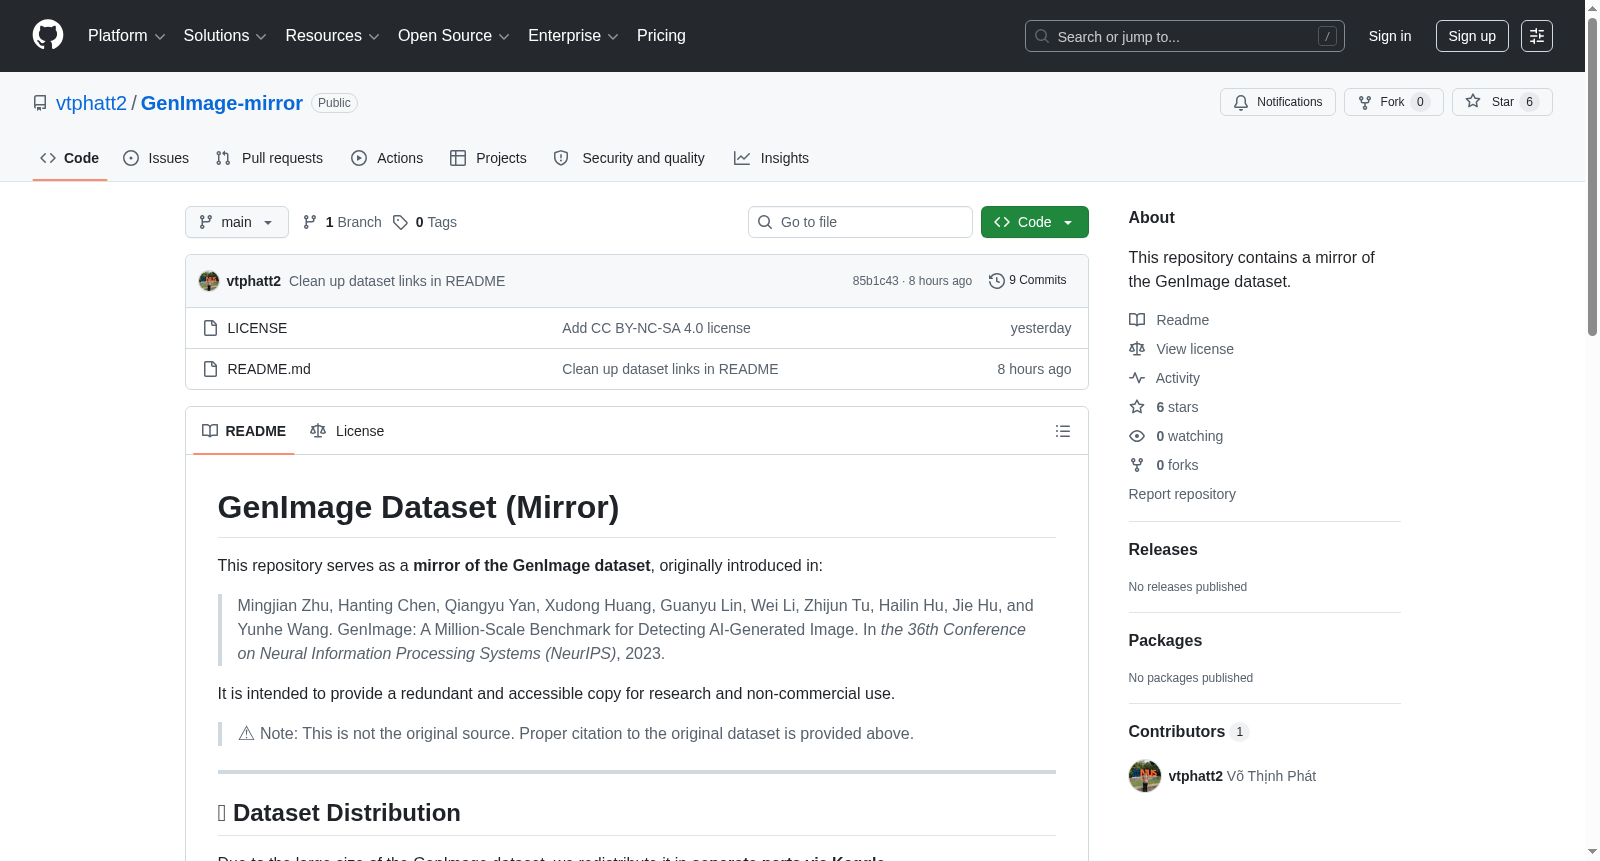Open the Actions tab
1600x861 pixels.
point(387,158)
